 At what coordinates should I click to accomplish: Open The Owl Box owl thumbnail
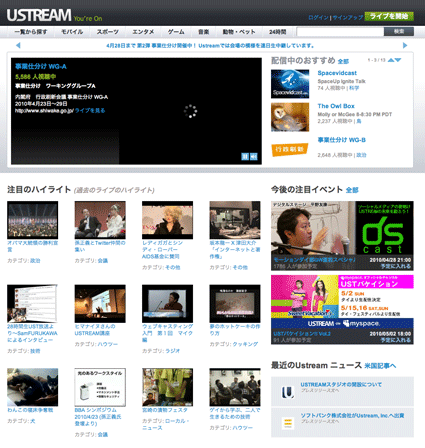(x=290, y=117)
